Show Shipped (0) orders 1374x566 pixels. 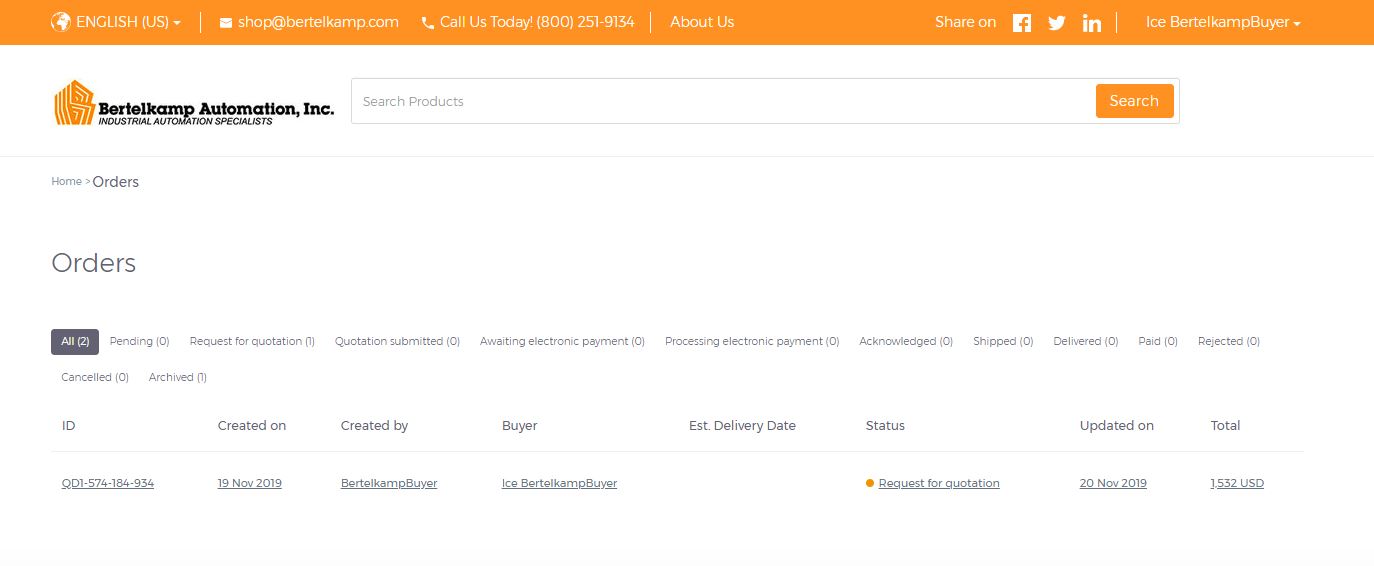pos(1003,341)
